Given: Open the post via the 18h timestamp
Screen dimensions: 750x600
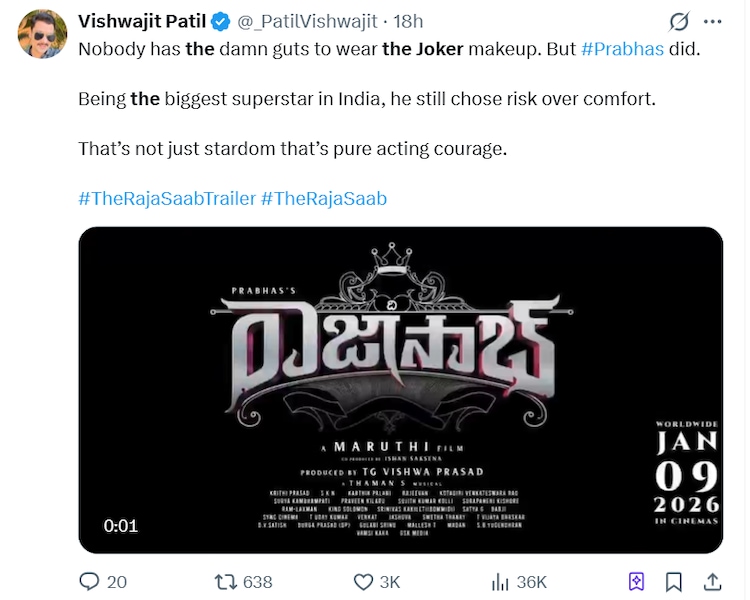Looking at the screenshot, I should (x=408, y=22).
